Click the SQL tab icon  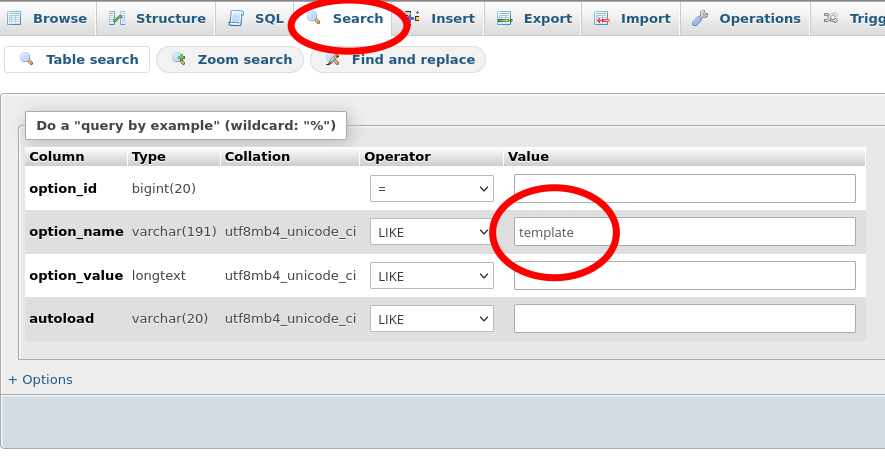pos(235,18)
